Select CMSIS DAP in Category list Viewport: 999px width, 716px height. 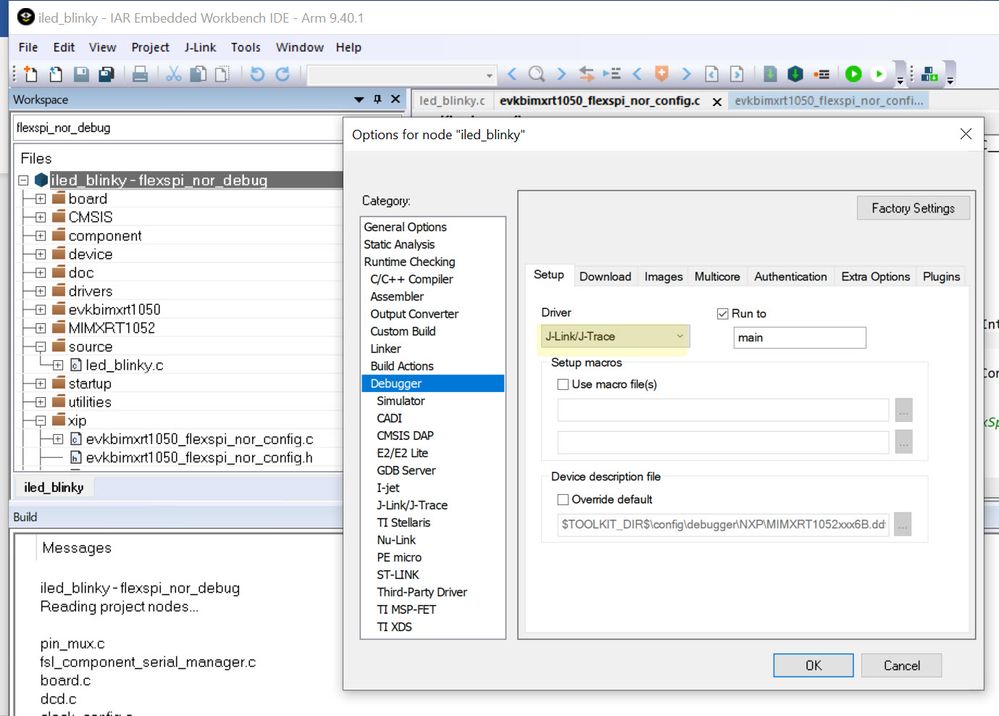(405, 436)
